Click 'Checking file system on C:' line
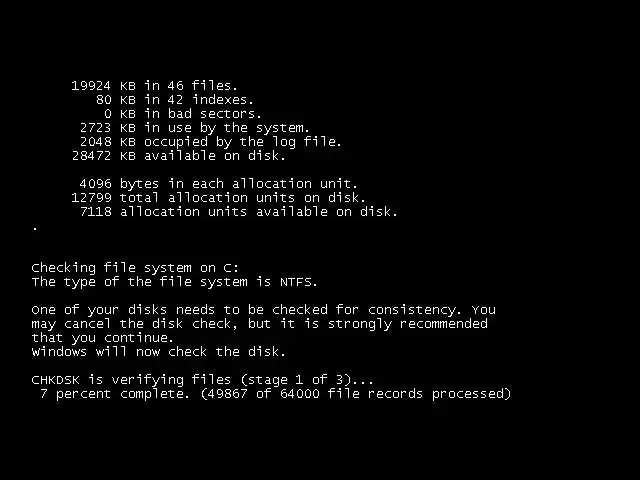Image resolution: width=640 pixels, height=480 pixels. 135,268
